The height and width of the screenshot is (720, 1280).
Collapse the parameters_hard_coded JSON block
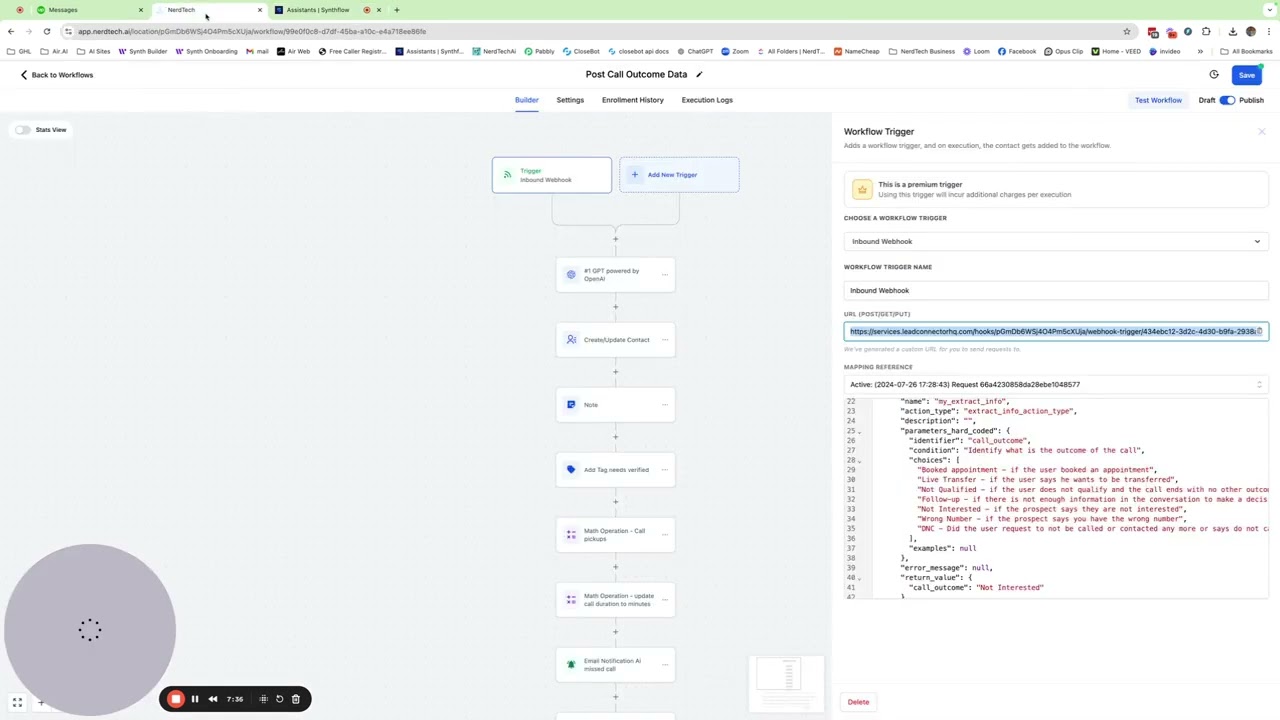859,431
